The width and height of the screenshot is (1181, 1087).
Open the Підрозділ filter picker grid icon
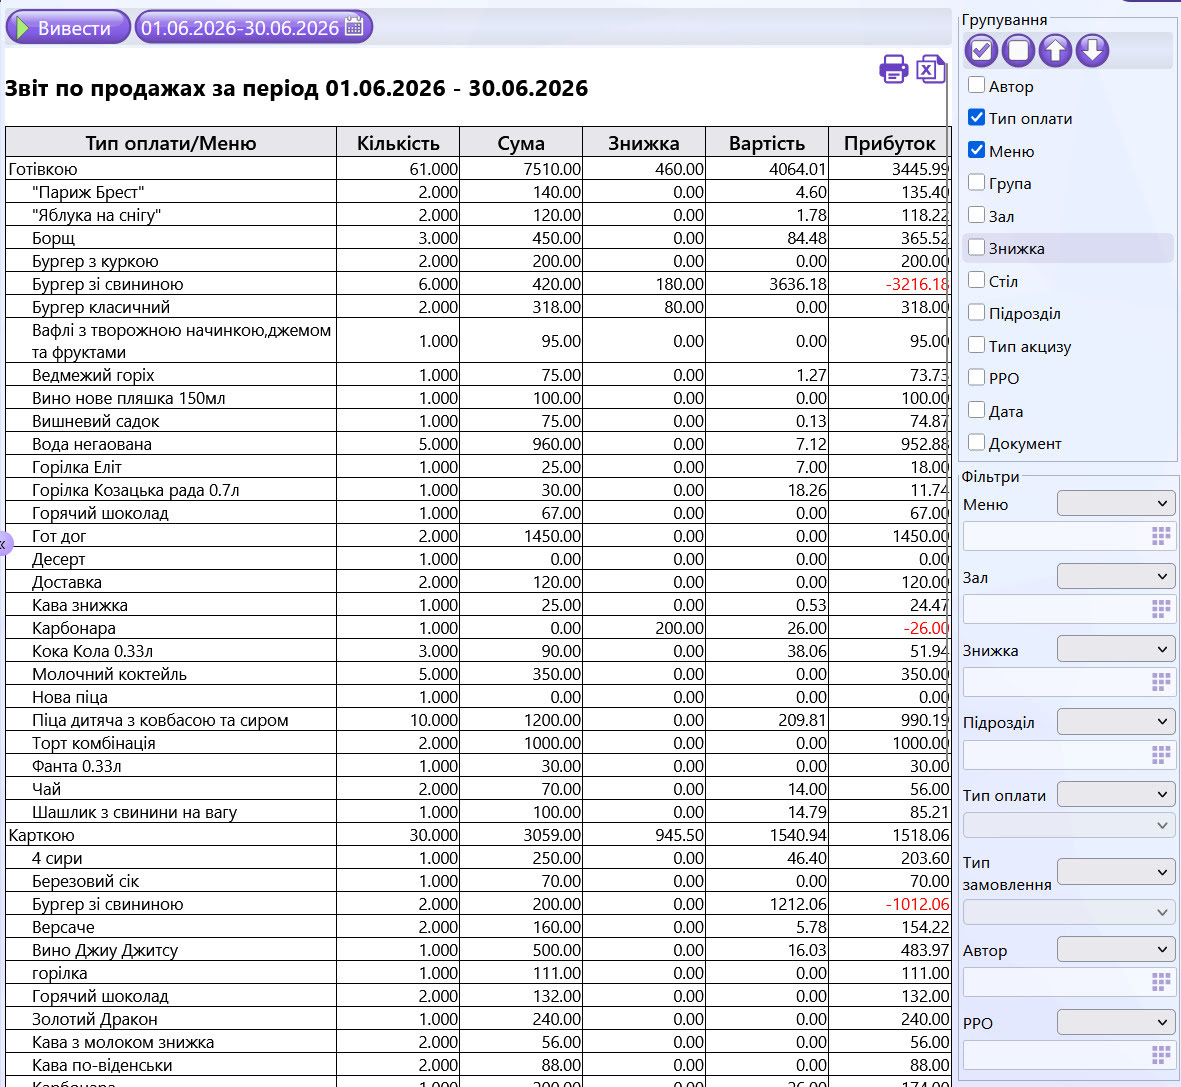coord(1161,755)
